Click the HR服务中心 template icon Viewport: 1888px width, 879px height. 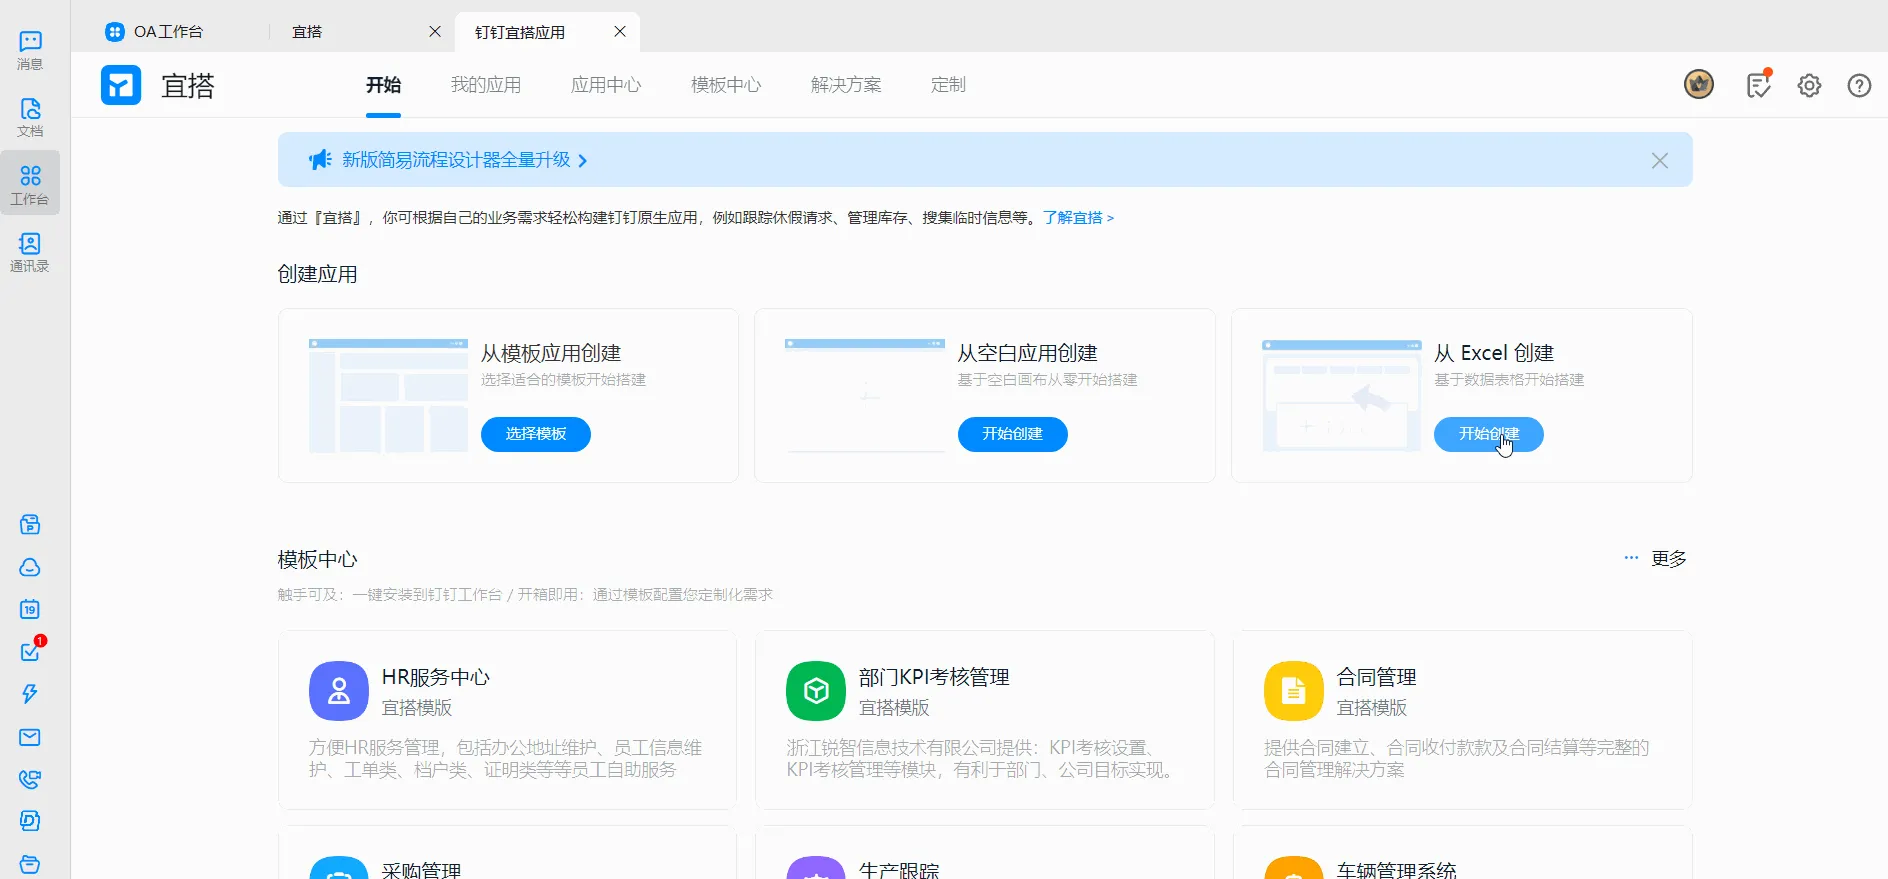[x=339, y=691]
